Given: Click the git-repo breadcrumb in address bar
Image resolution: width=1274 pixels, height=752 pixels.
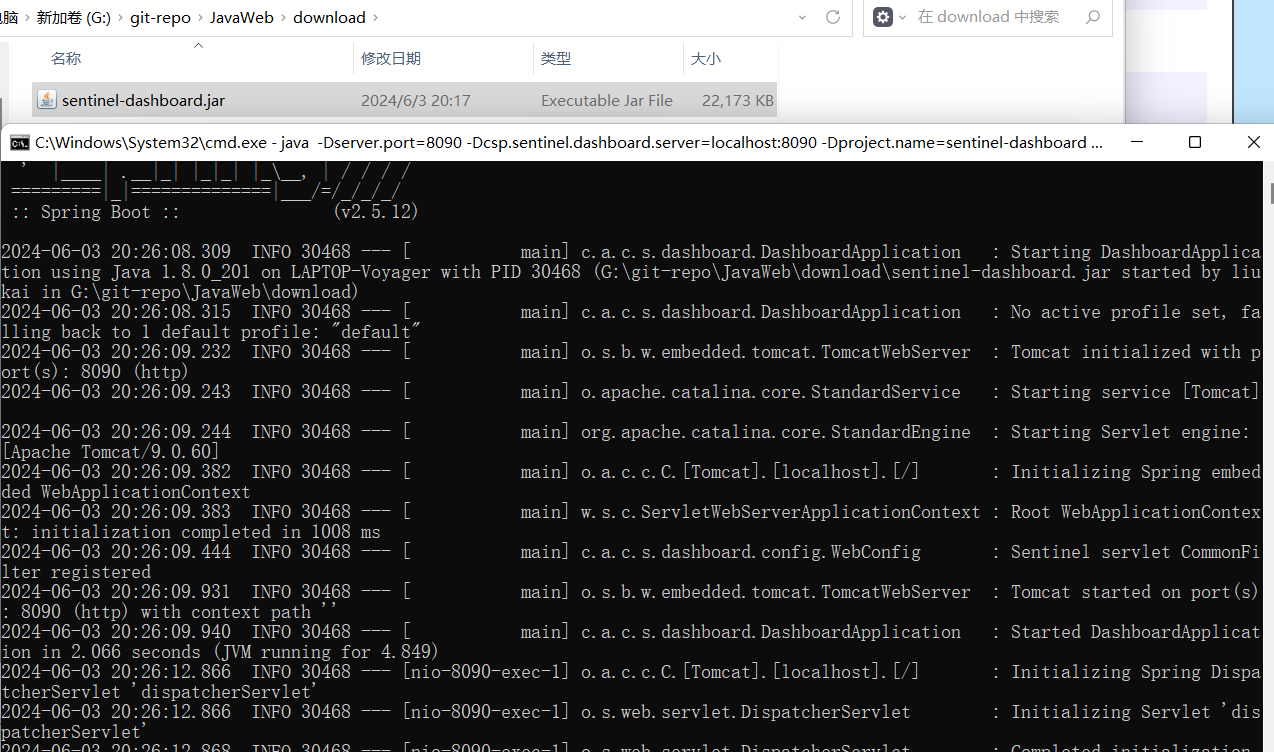Looking at the screenshot, I should (160, 18).
